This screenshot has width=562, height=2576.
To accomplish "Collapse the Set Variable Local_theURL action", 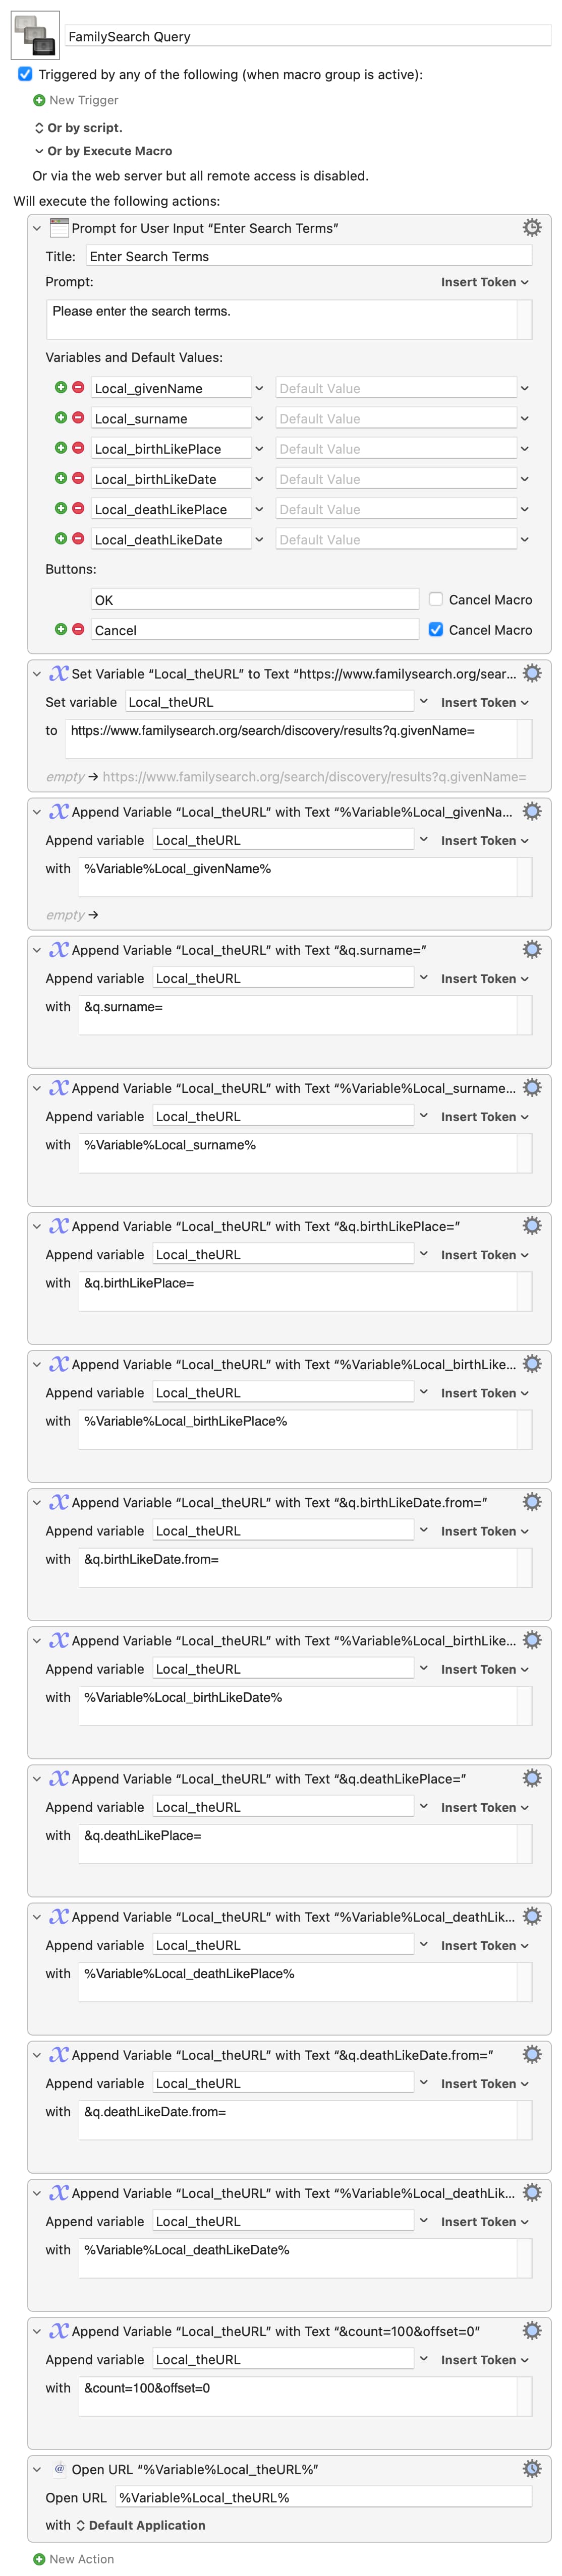I will (37, 674).
